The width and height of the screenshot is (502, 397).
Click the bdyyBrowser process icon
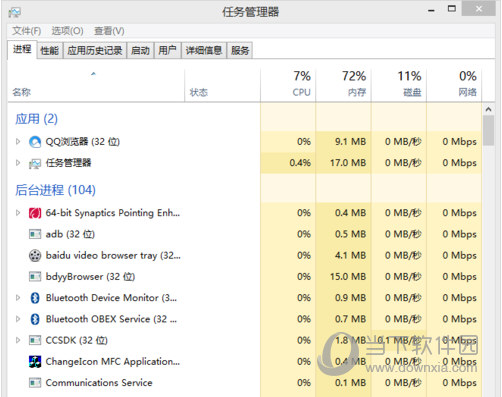pyautogui.click(x=35, y=277)
